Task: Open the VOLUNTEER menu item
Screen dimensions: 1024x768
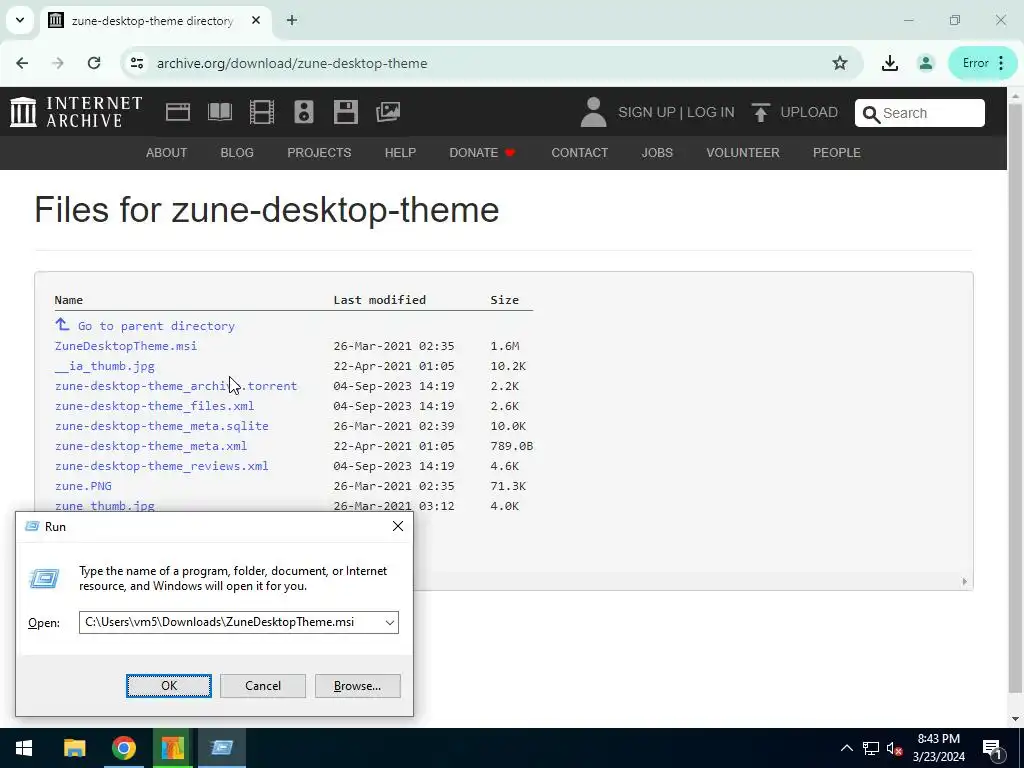Action: pos(743,153)
